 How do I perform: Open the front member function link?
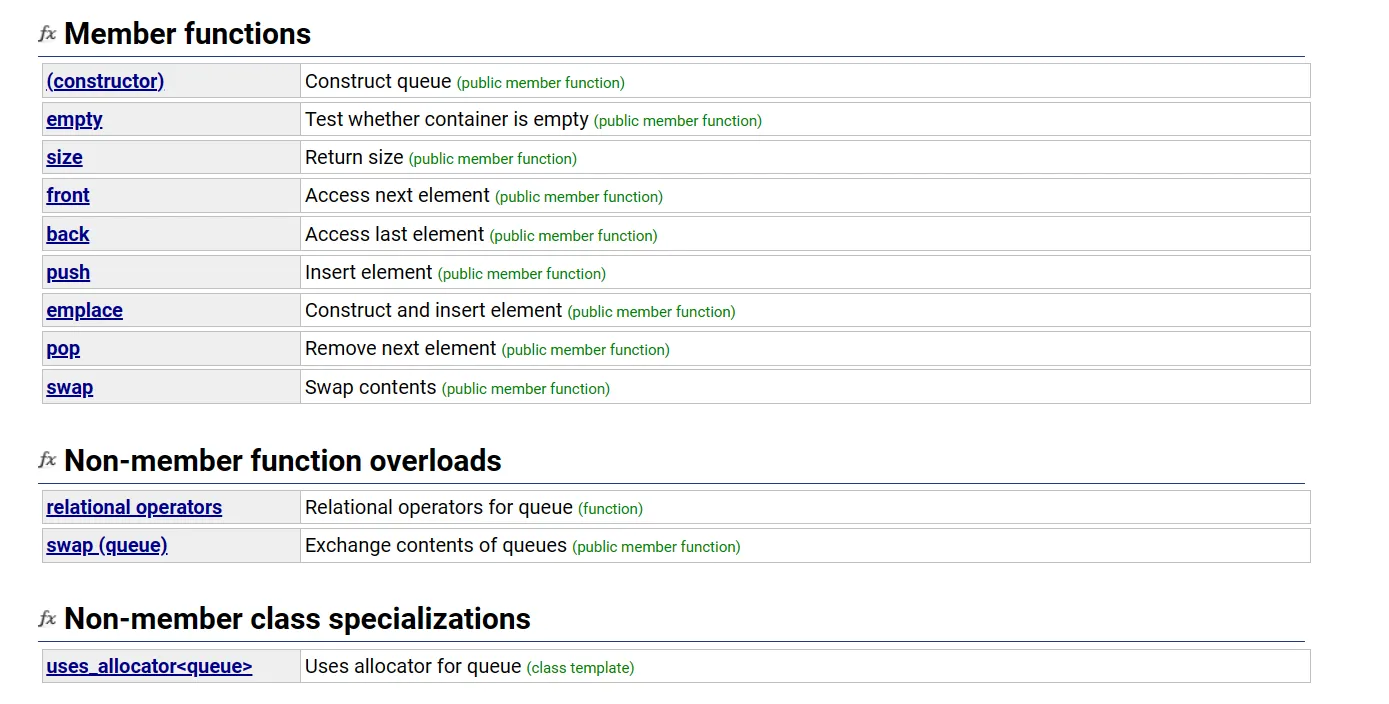tap(68, 195)
